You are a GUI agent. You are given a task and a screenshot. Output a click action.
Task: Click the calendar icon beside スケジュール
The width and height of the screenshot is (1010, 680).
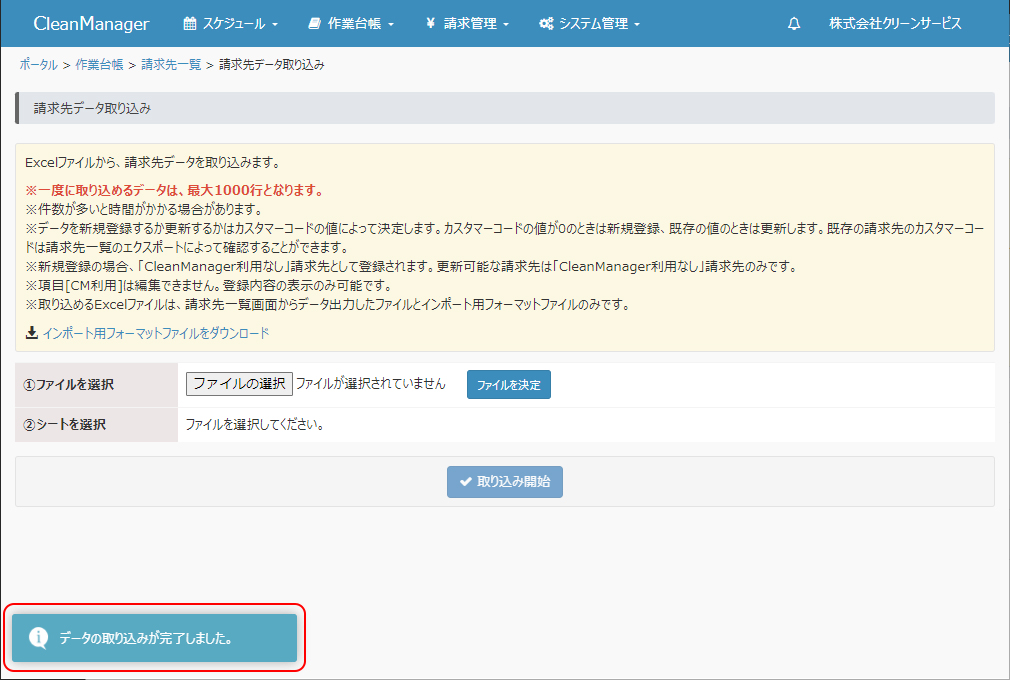click(191, 23)
